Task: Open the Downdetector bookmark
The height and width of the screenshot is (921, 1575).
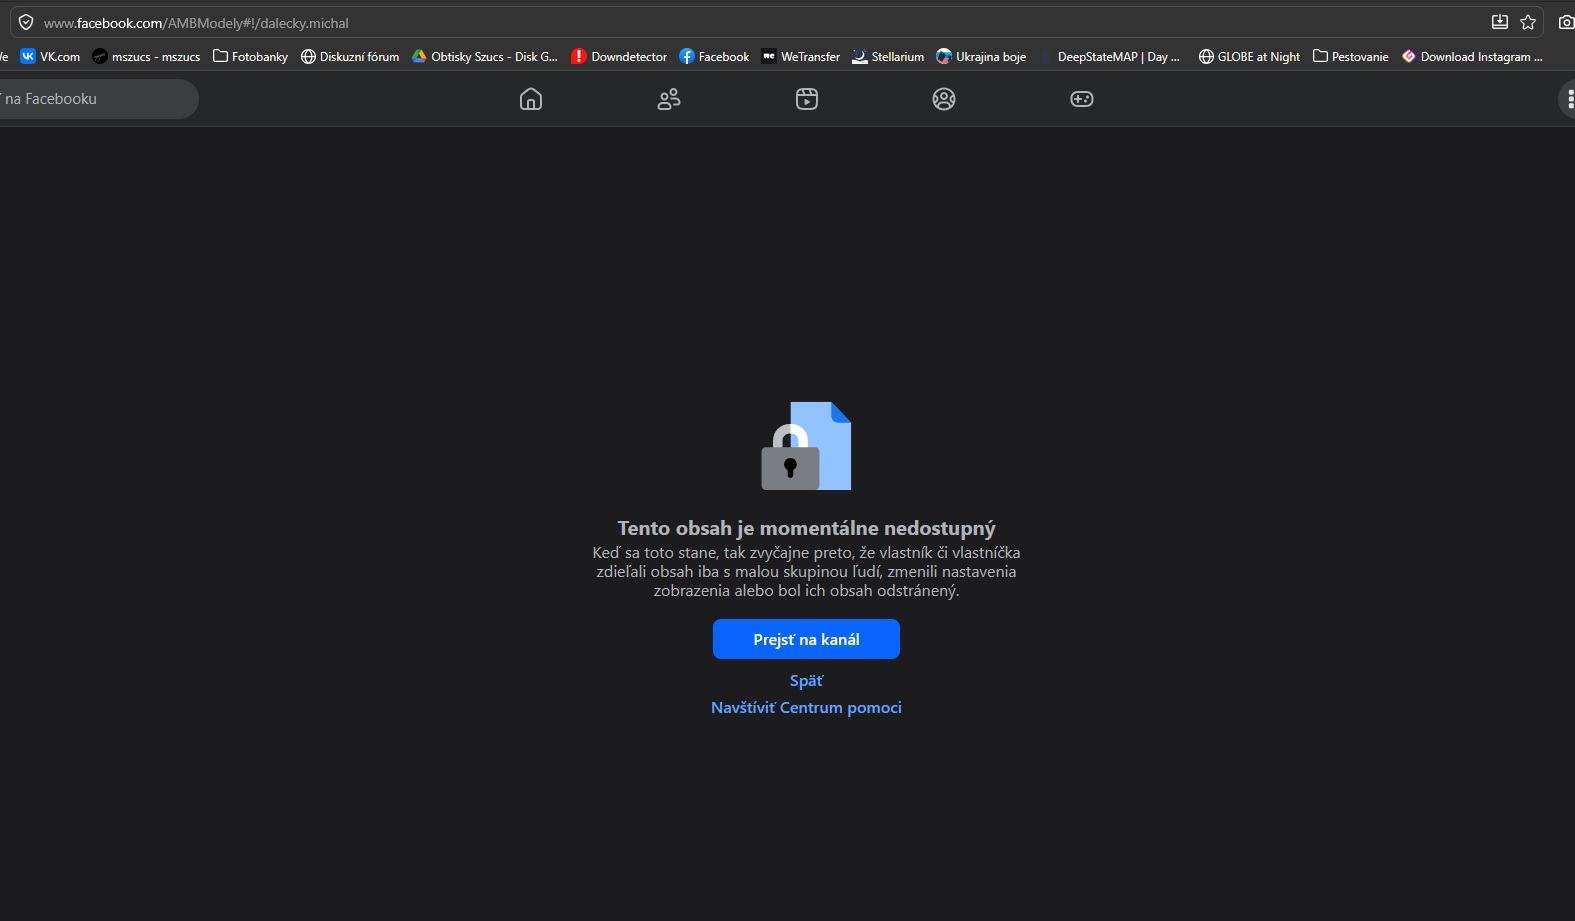Action: coord(619,57)
